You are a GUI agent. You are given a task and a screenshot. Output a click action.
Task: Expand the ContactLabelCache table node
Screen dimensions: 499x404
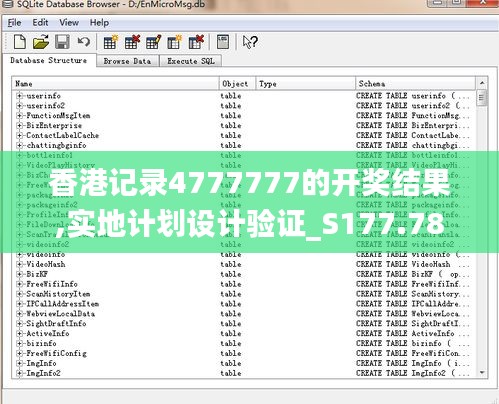click(x=19, y=136)
